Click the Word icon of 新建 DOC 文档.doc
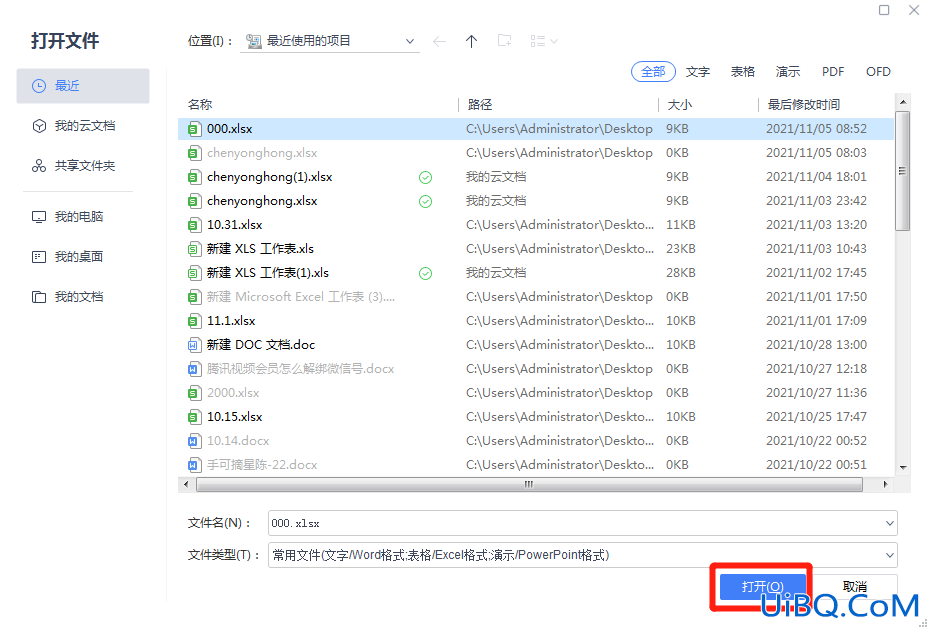 pyautogui.click(x=194, y=345)
